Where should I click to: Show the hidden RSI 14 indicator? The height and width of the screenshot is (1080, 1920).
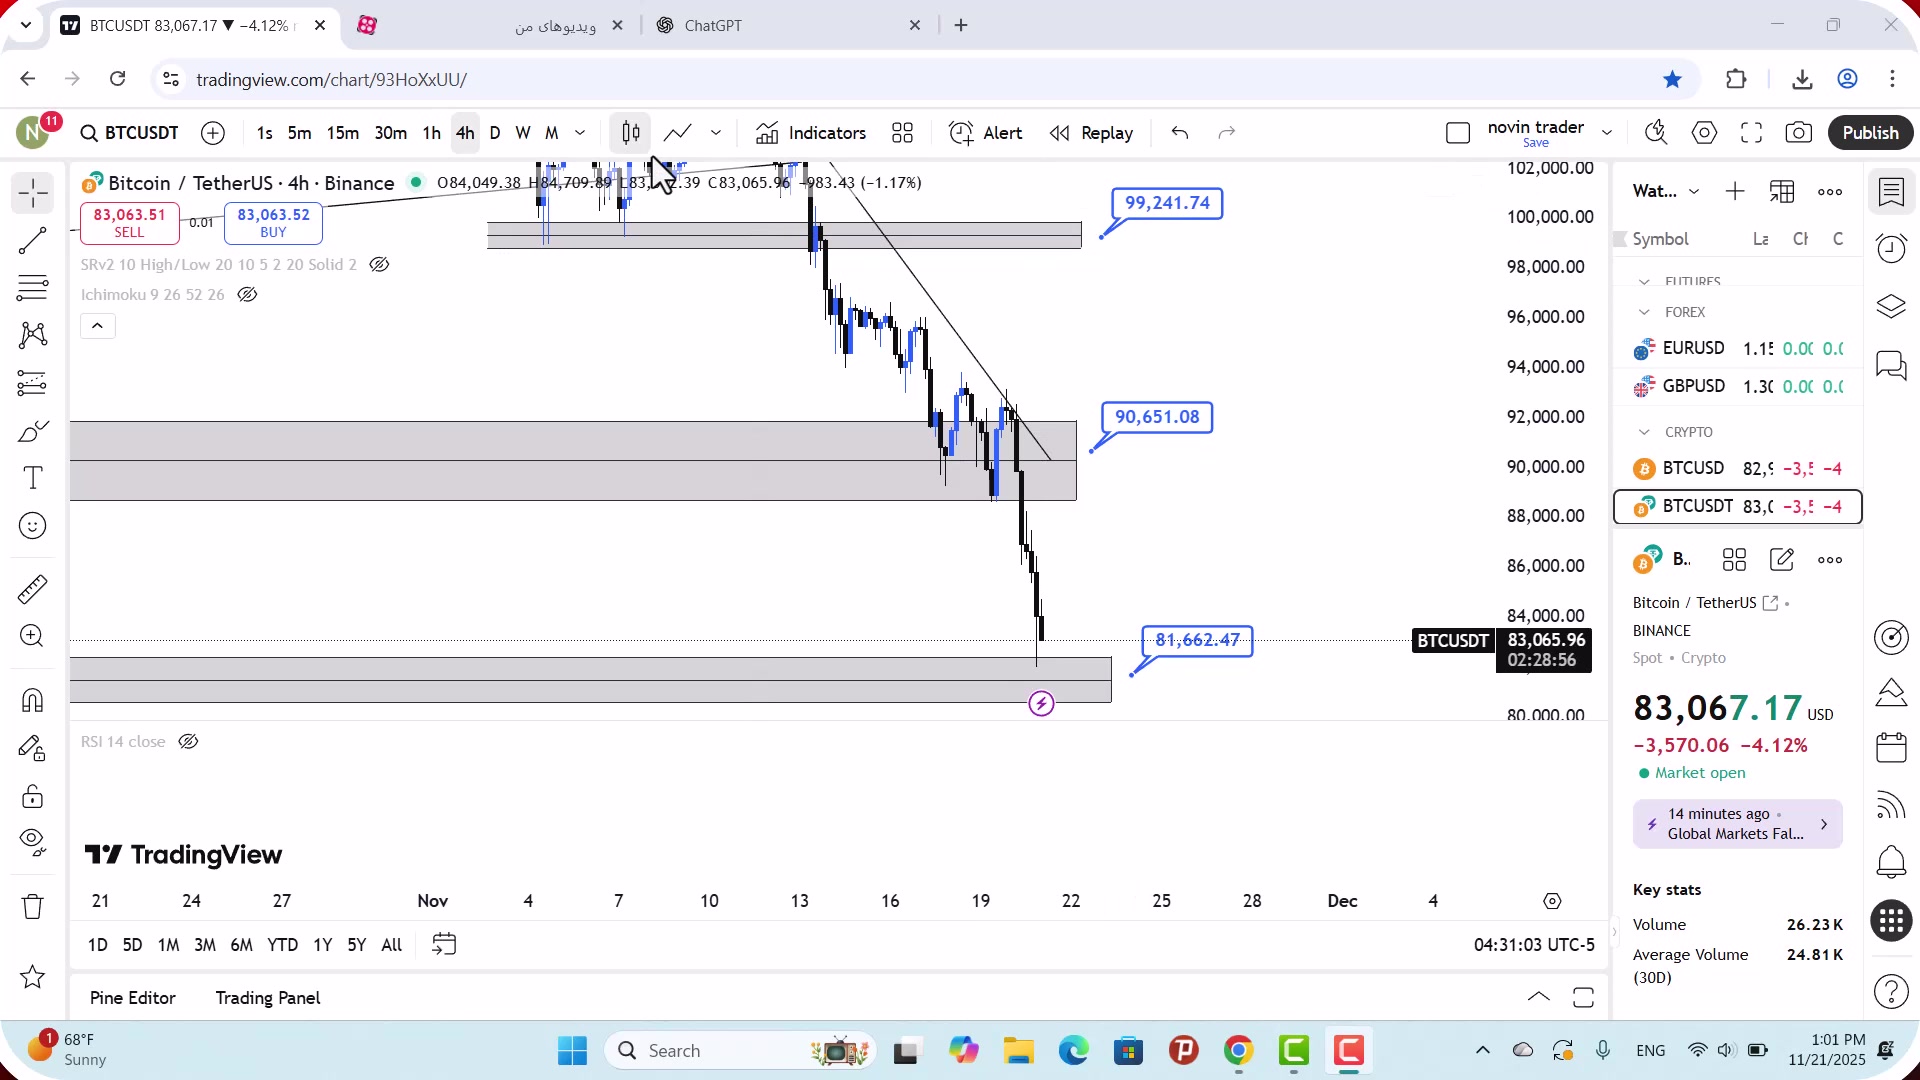(188, 742)
